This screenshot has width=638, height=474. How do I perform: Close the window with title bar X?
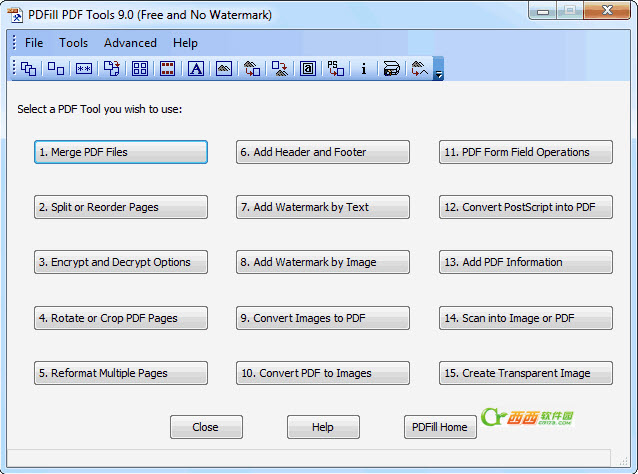607,10
